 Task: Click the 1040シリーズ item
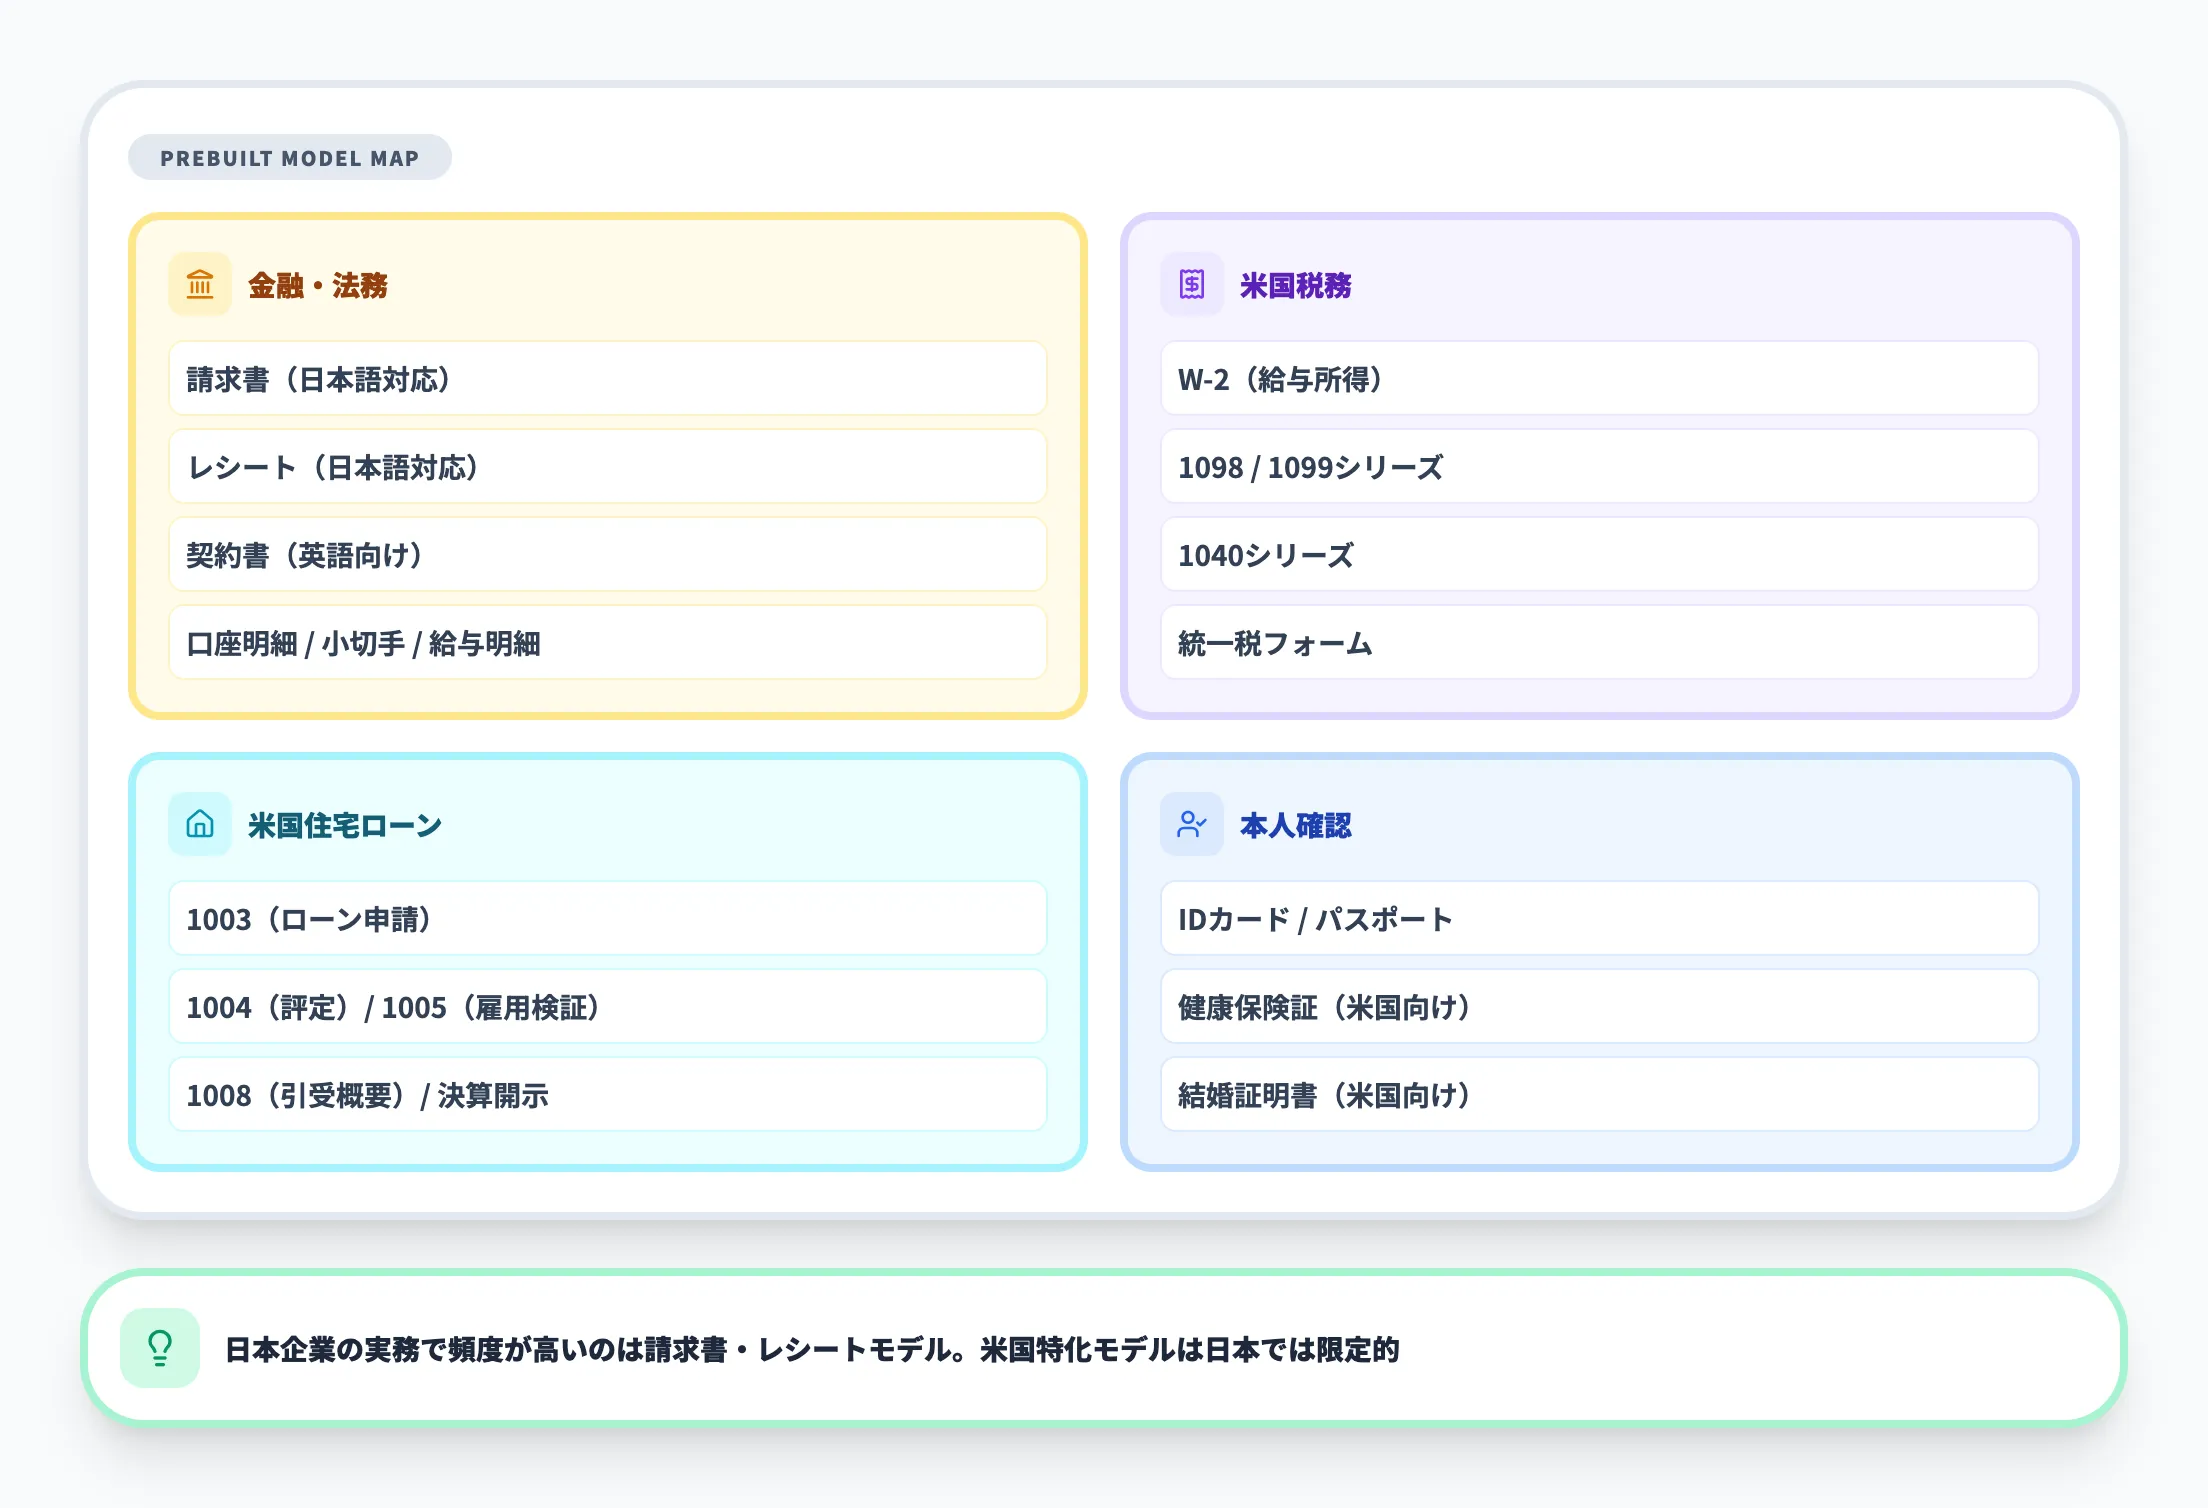point(1599,555)
